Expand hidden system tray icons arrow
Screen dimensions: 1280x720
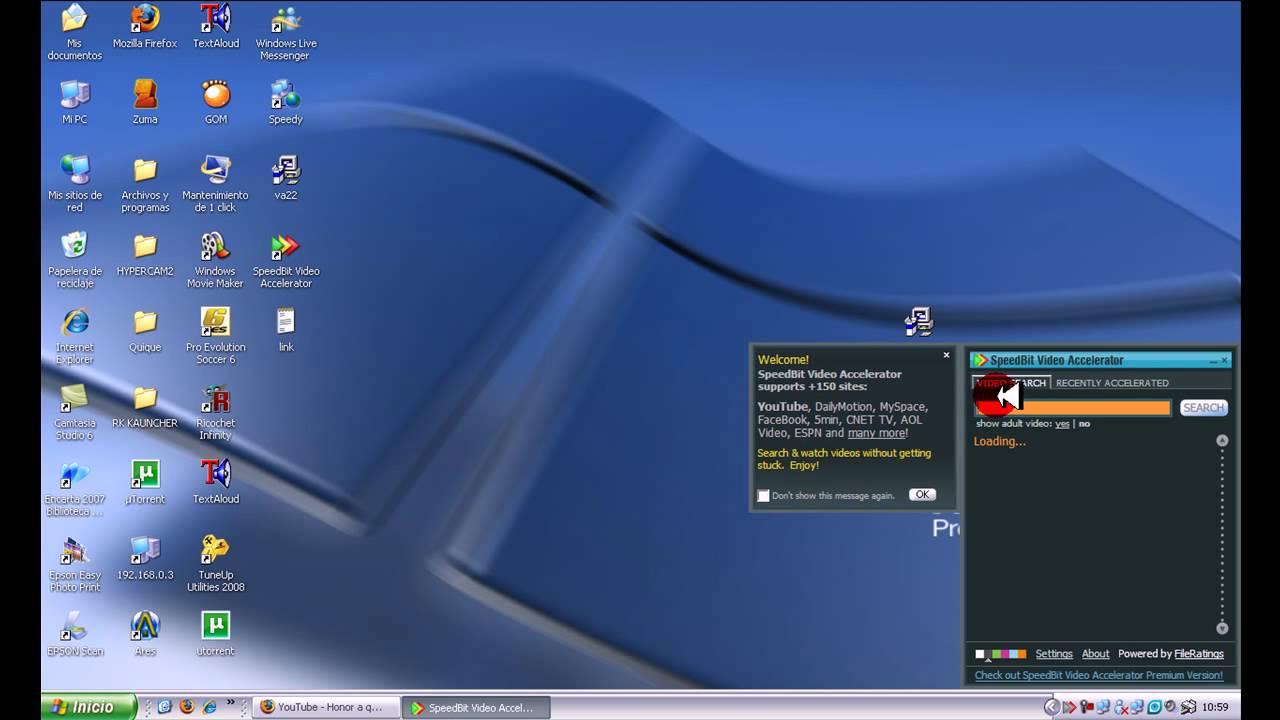click(x=1052, y=707)
